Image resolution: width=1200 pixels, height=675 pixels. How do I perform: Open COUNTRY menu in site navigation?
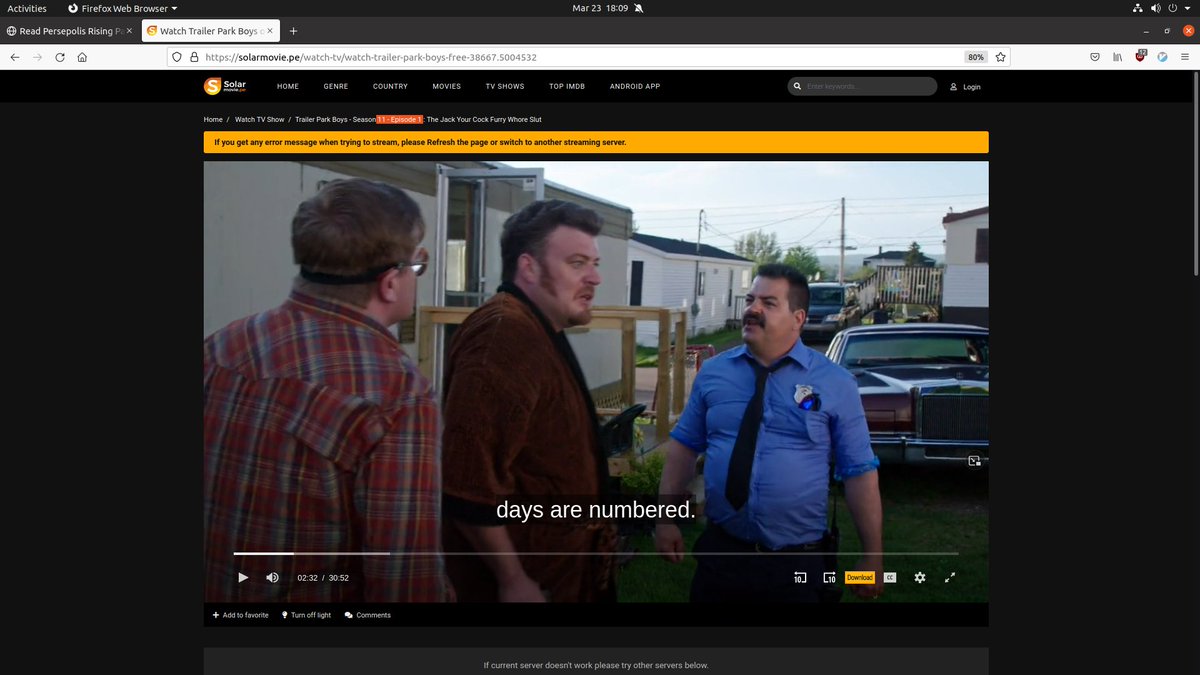[x=390, y=87]
